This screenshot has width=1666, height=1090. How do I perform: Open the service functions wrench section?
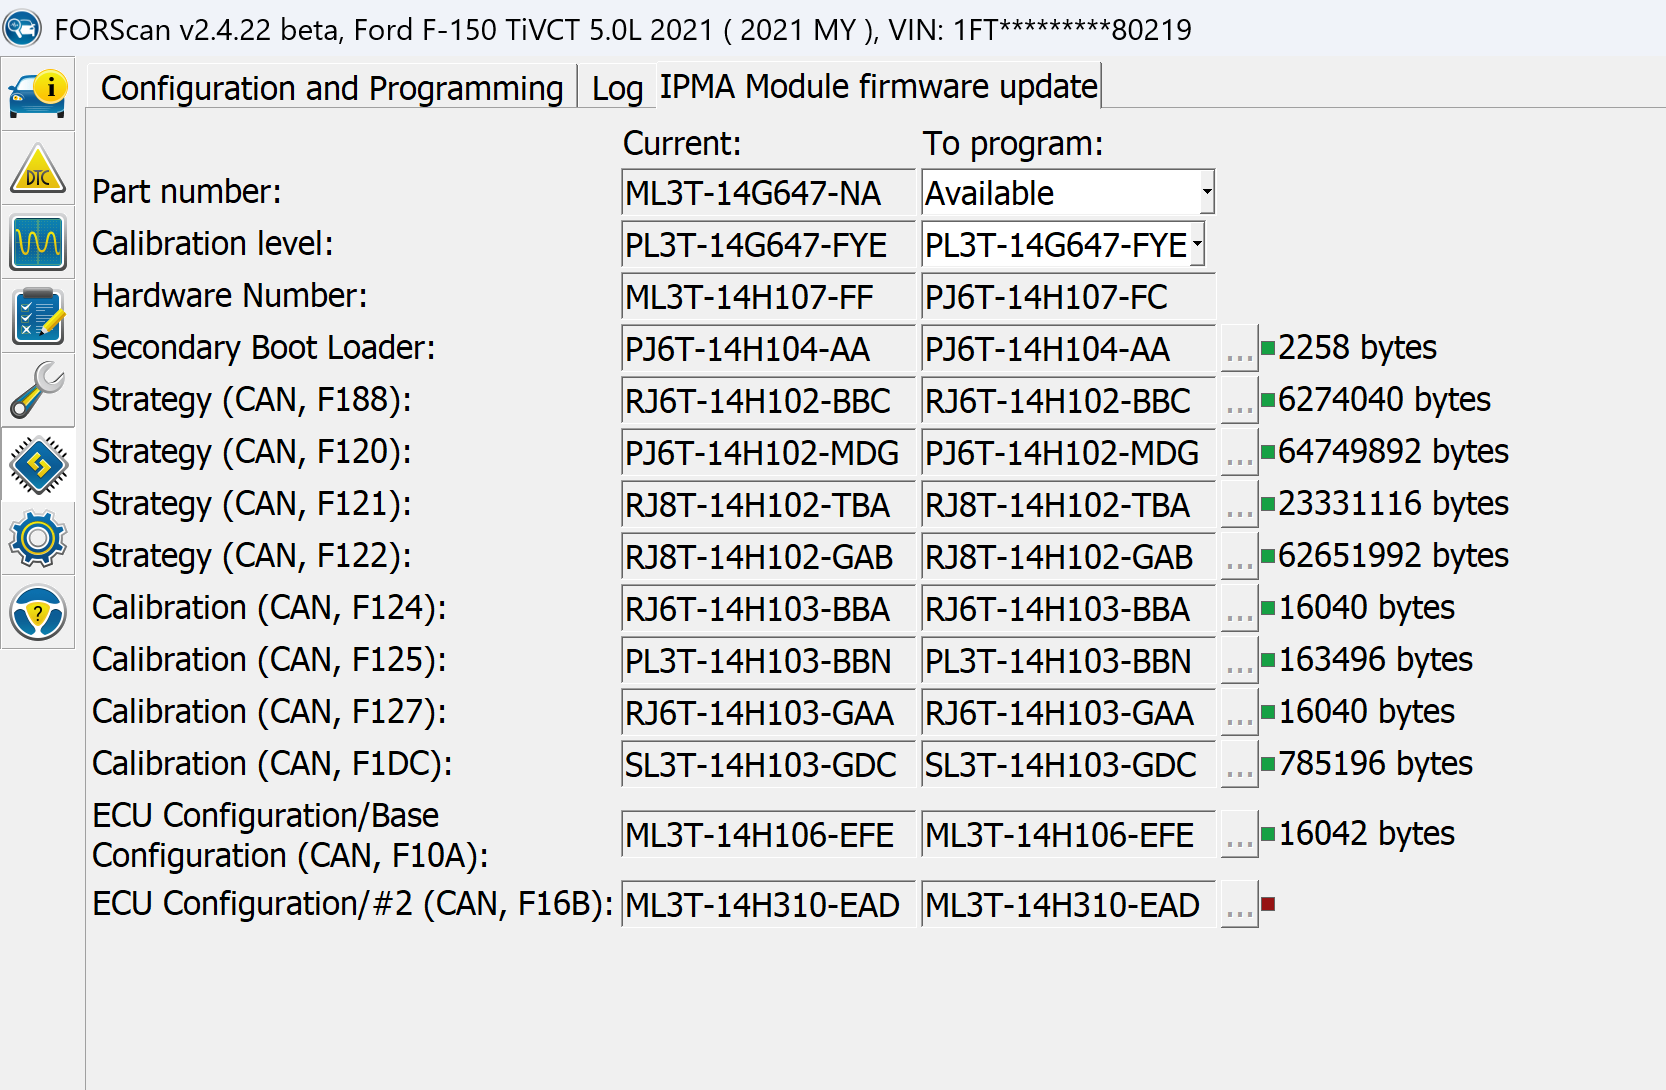[x=38, y=390]
